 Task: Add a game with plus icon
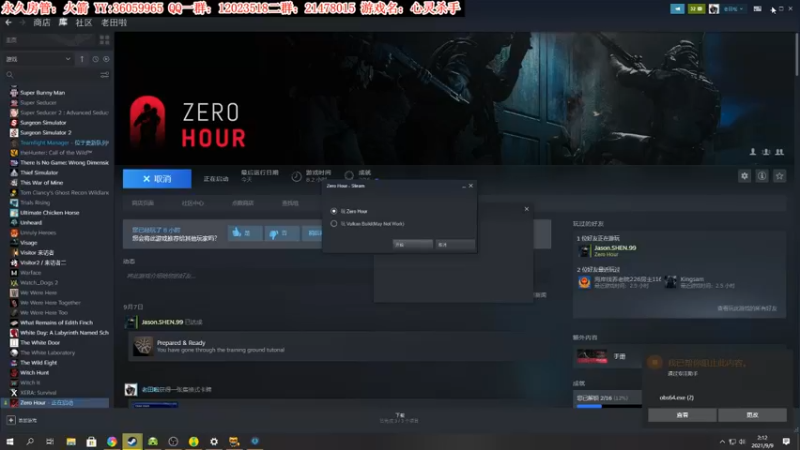coord(11,420)
